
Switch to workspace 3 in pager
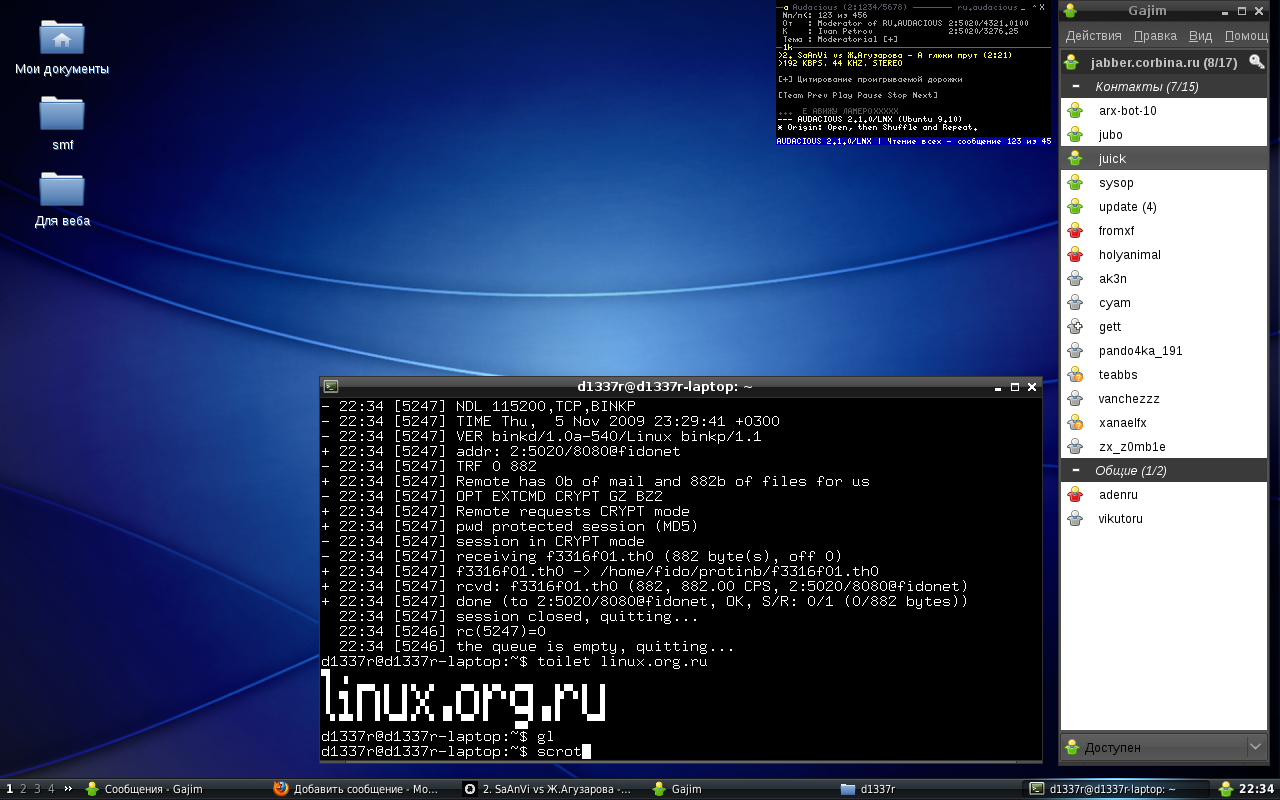click(37, 789)
